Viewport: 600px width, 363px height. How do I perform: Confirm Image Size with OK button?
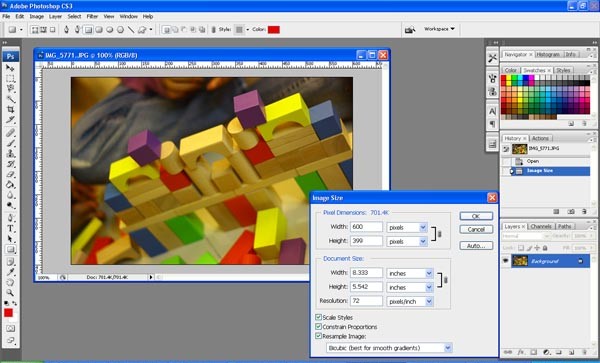coord(476,216)
